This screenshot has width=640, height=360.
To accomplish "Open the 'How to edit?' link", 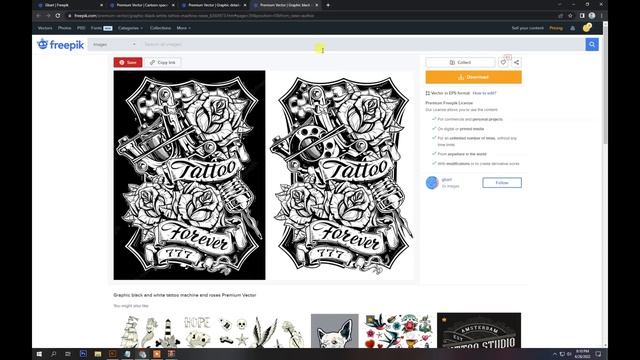I will coord(484,93).
